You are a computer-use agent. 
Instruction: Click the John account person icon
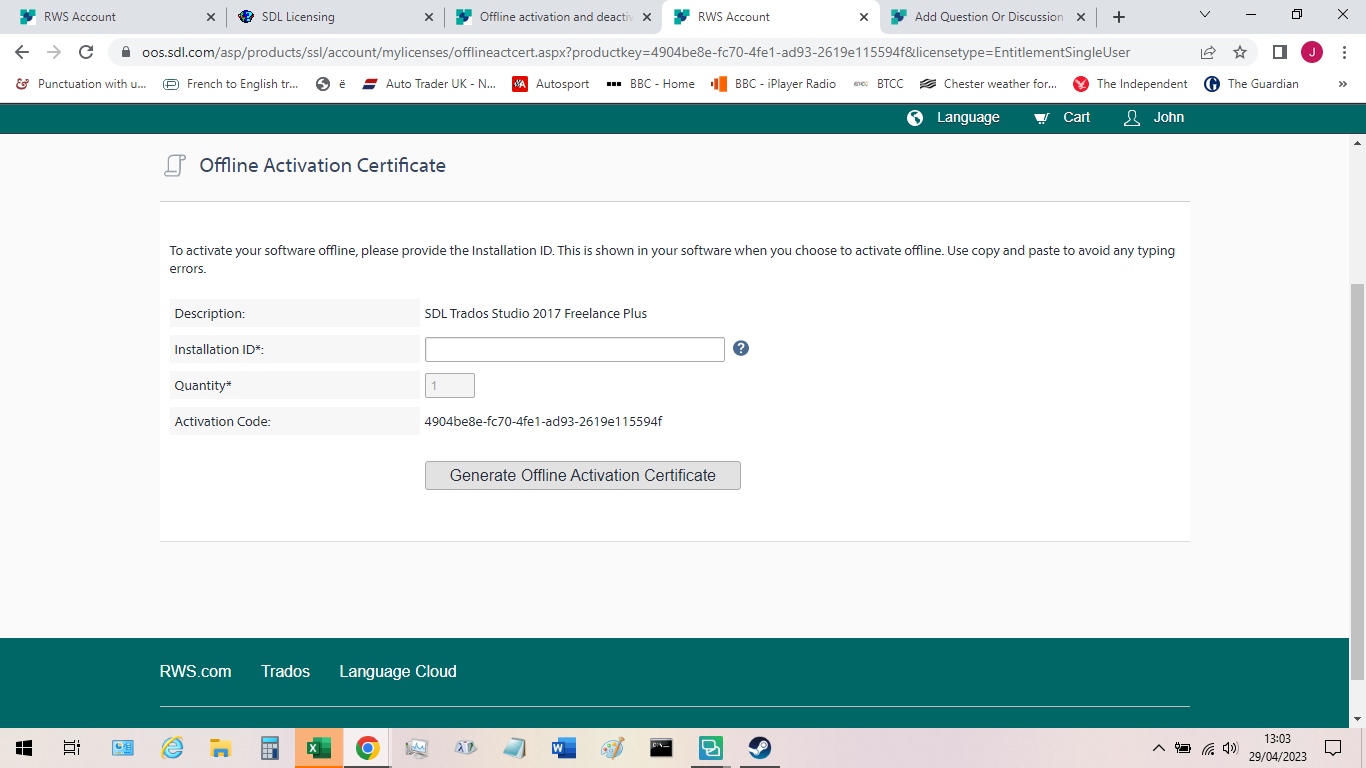(1131, 117)
